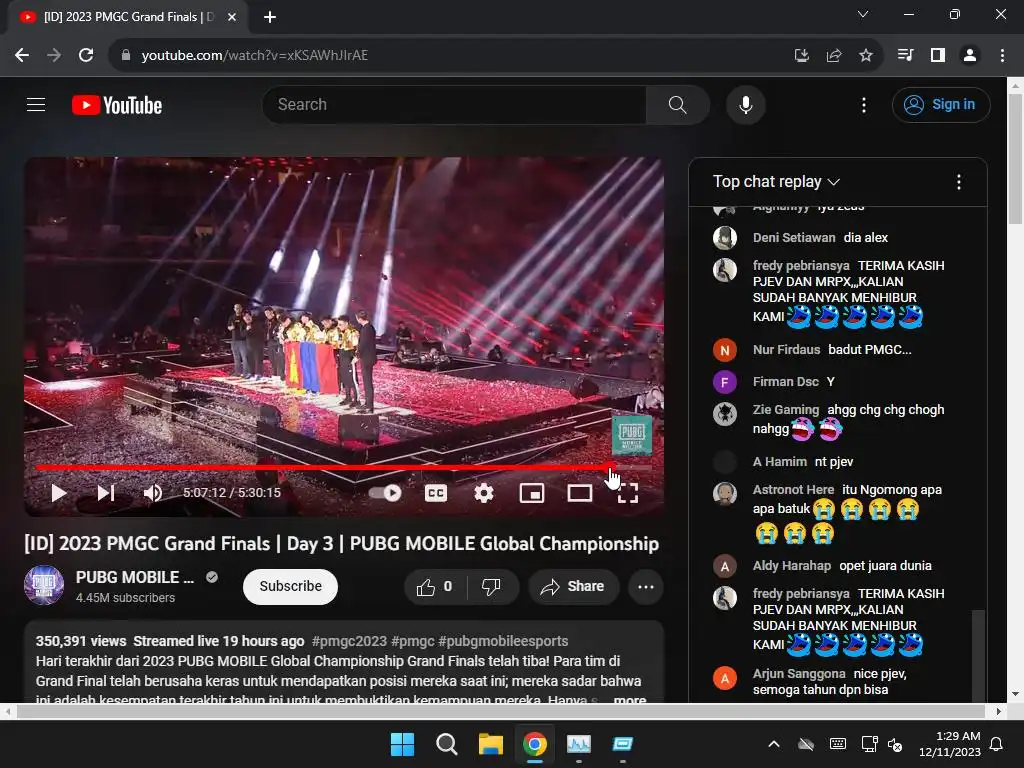This screenshot has width=1024, height=768.
Task: Reload the page
Action: (86, 56)
